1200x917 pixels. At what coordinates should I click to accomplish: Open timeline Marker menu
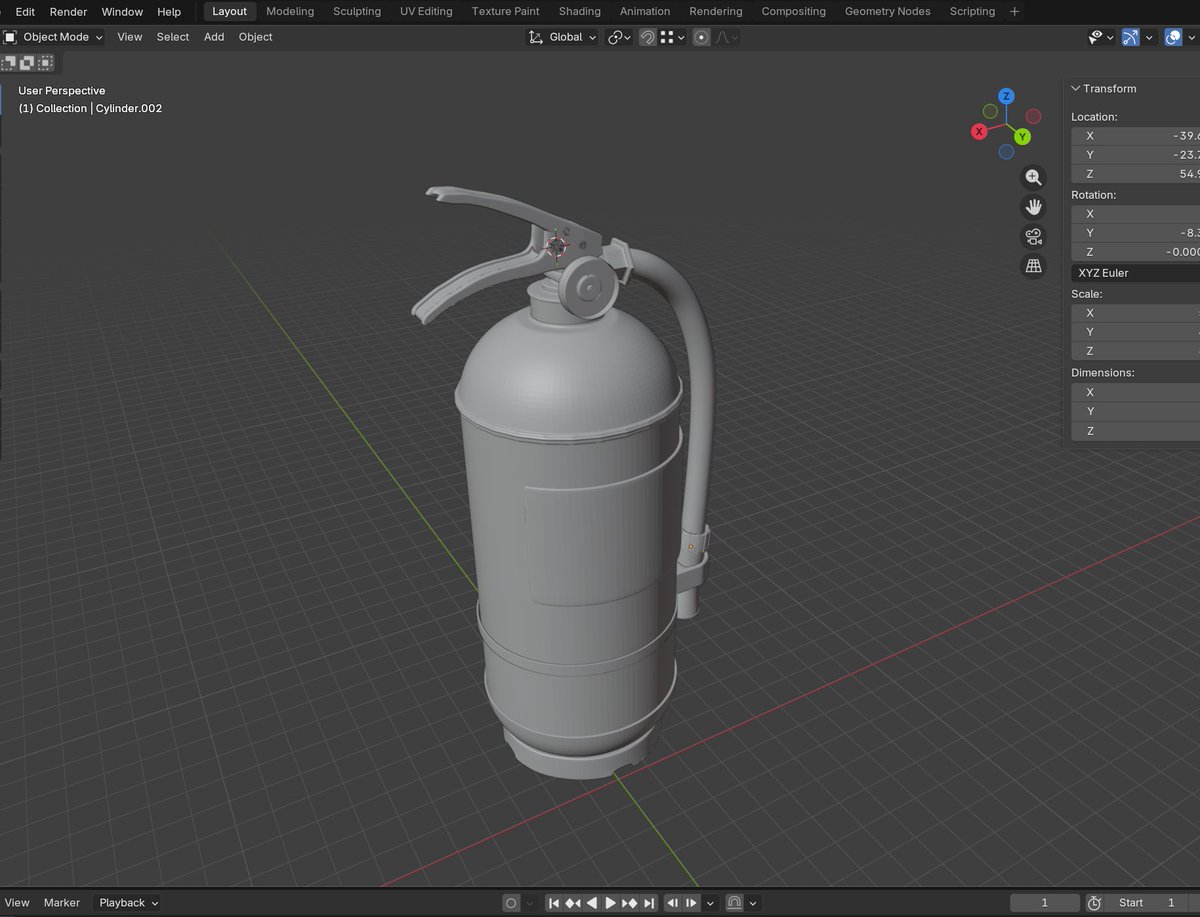click(61, 903)
